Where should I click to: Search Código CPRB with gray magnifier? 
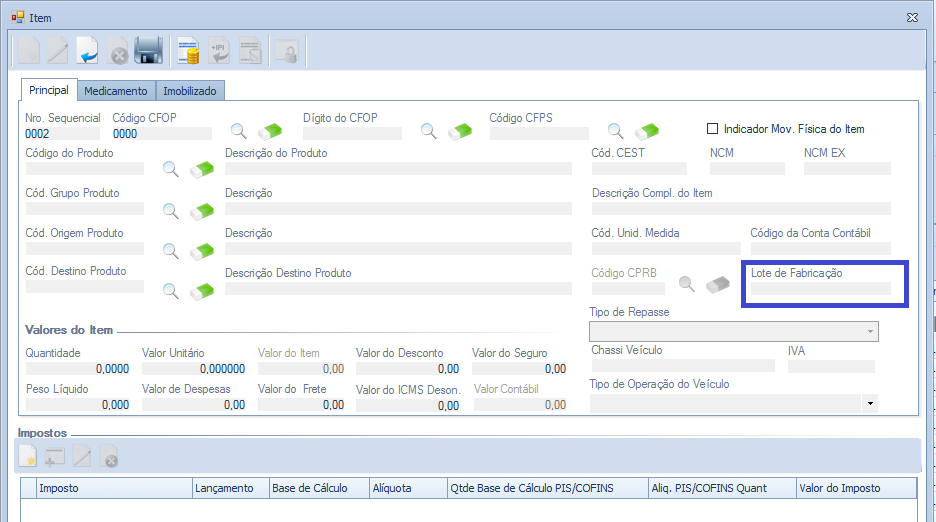[686, 284]
